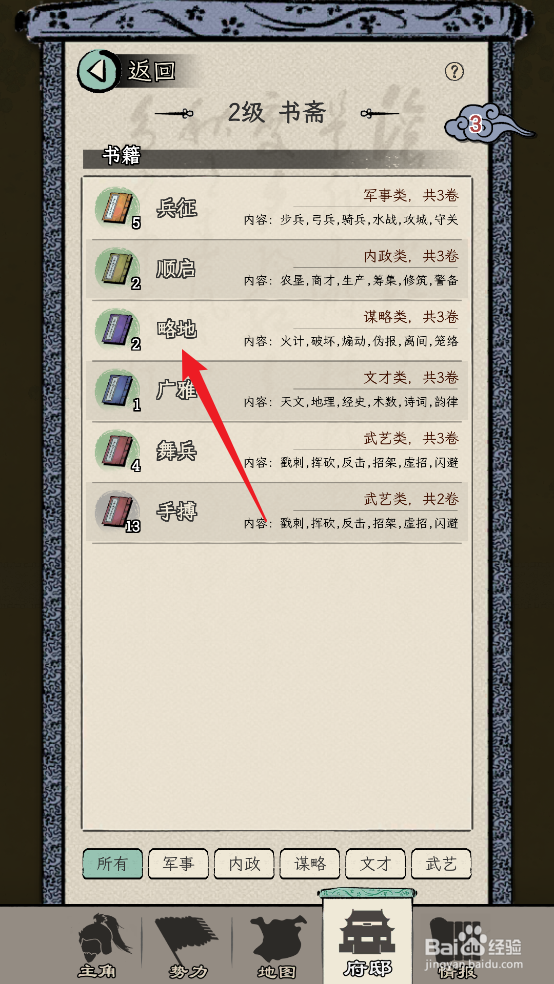The height and width of the screenshot is (984, 554).
Task: Filter books by 文才 category
Action: [x=375, y=864]
